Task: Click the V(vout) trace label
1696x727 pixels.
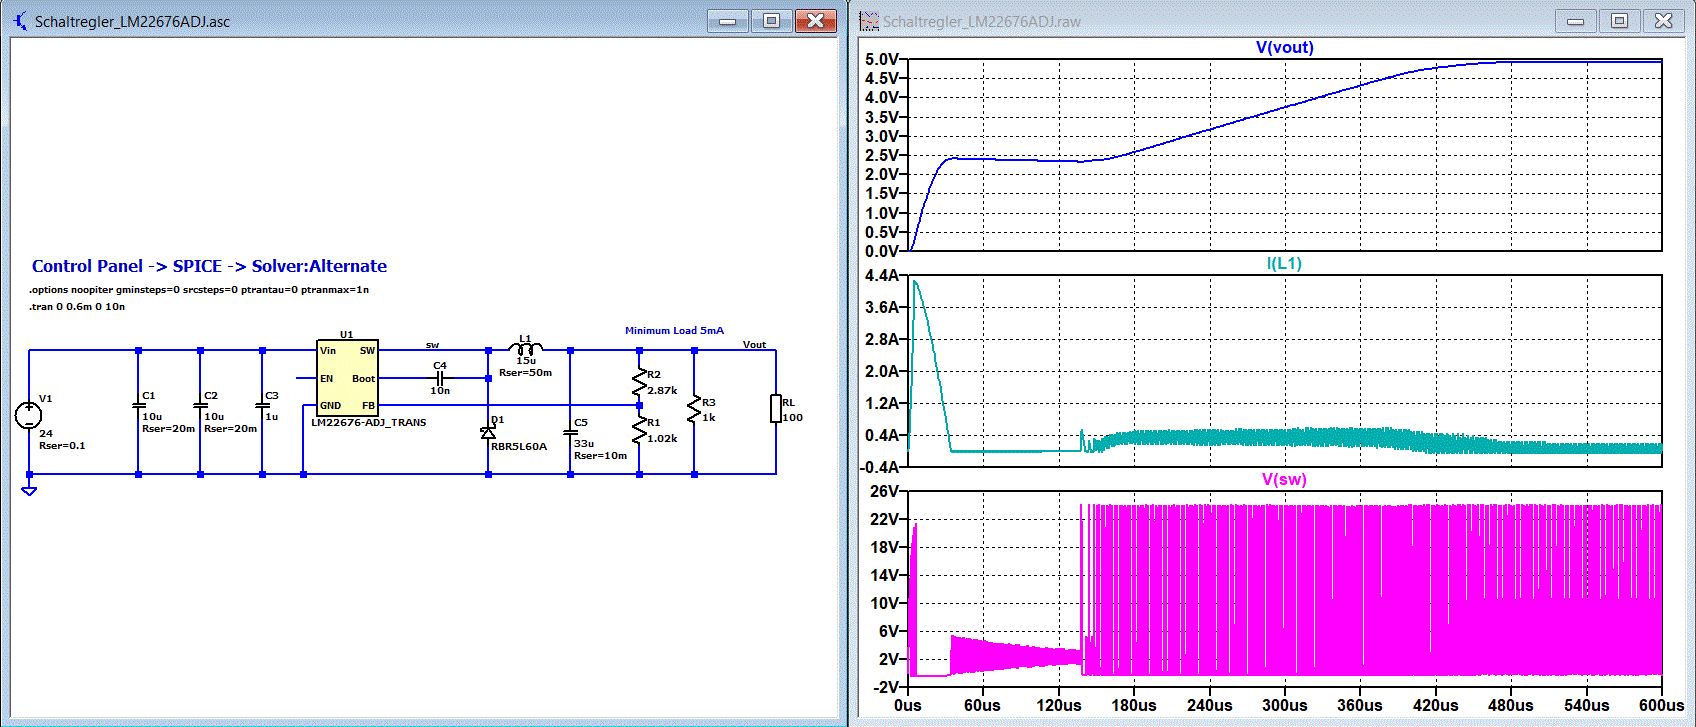Action: pos(1284,48)
